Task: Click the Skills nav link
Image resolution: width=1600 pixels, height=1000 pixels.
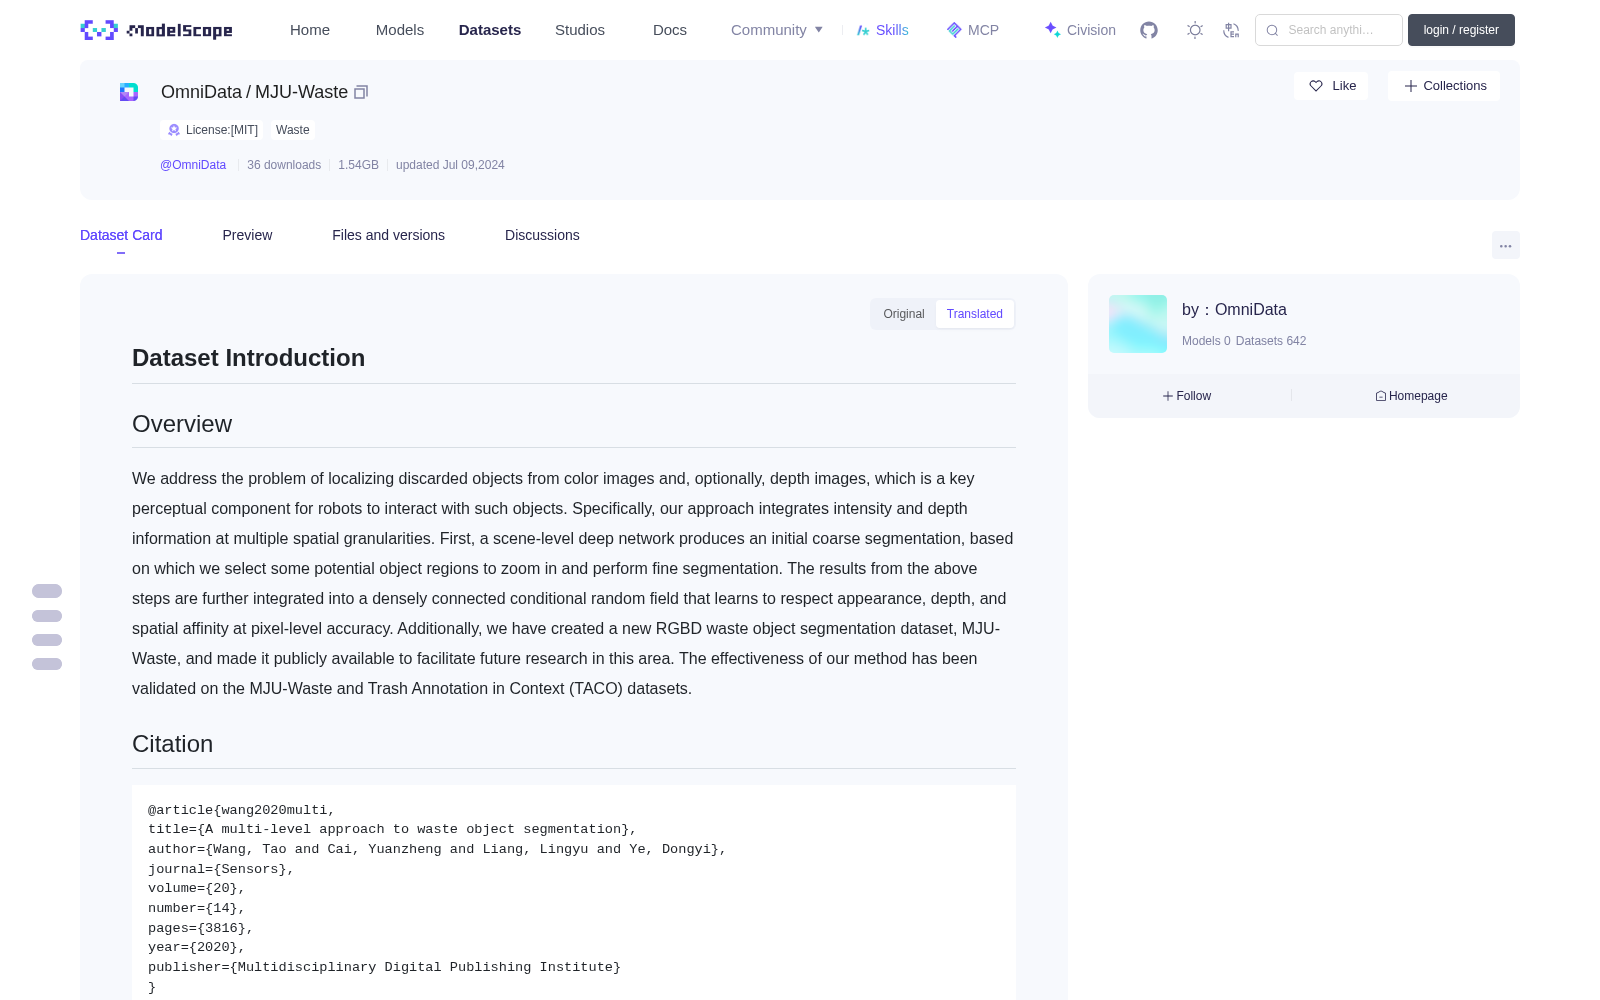Action: click(883, 30)
